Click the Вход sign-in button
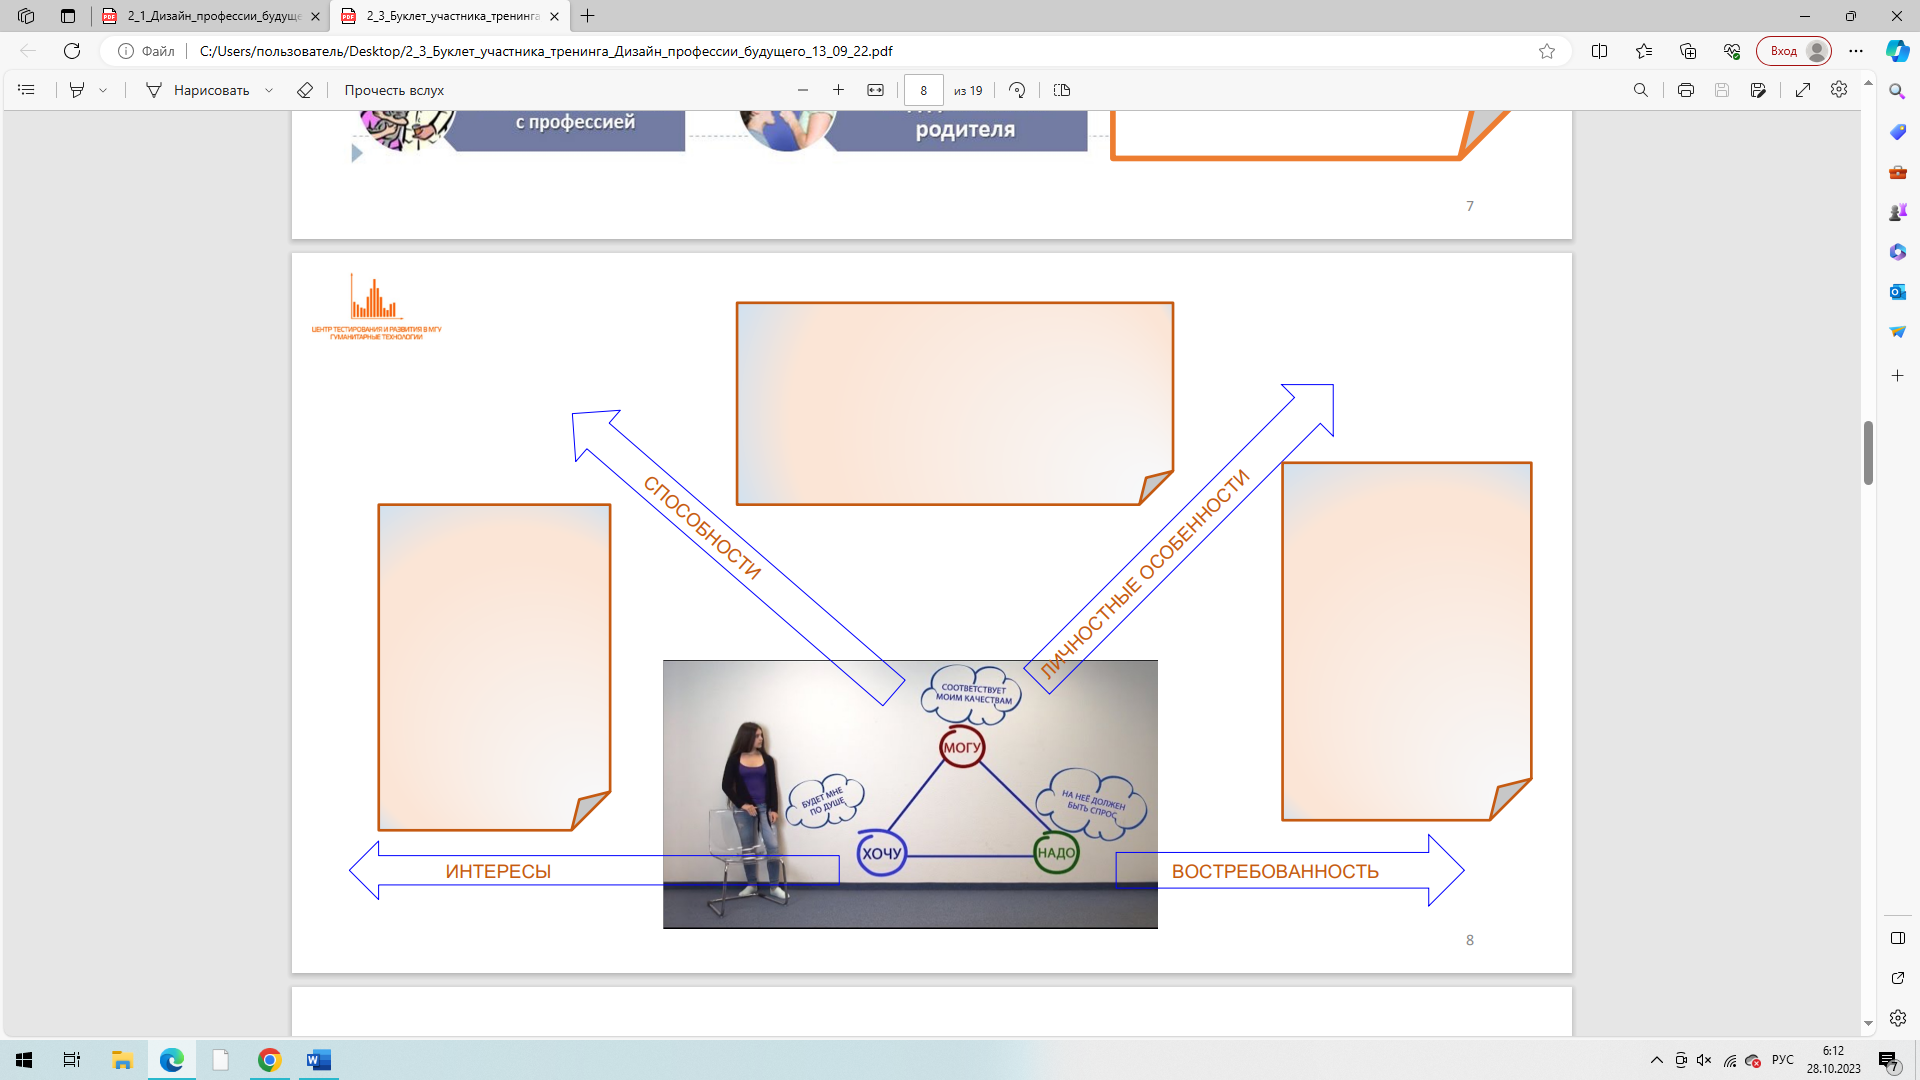 point(1794,51)
